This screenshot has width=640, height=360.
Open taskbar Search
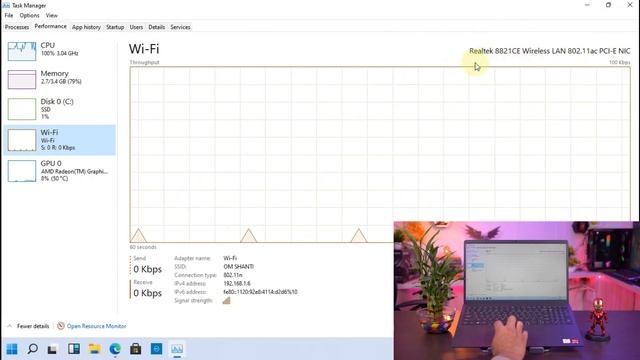tap(32, 349)
